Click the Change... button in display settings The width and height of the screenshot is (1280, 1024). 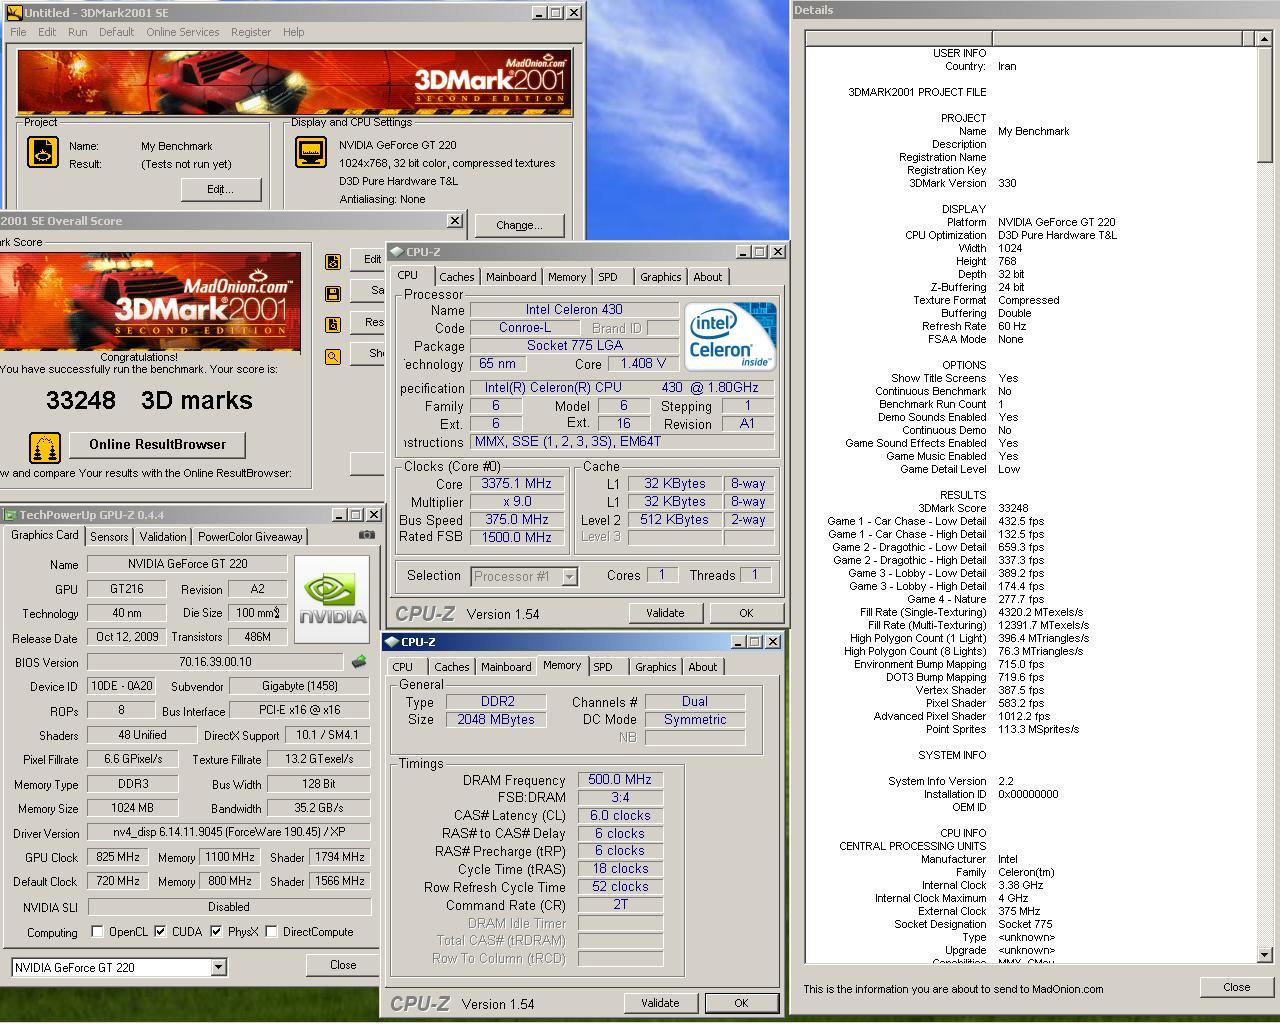point(519,225)
